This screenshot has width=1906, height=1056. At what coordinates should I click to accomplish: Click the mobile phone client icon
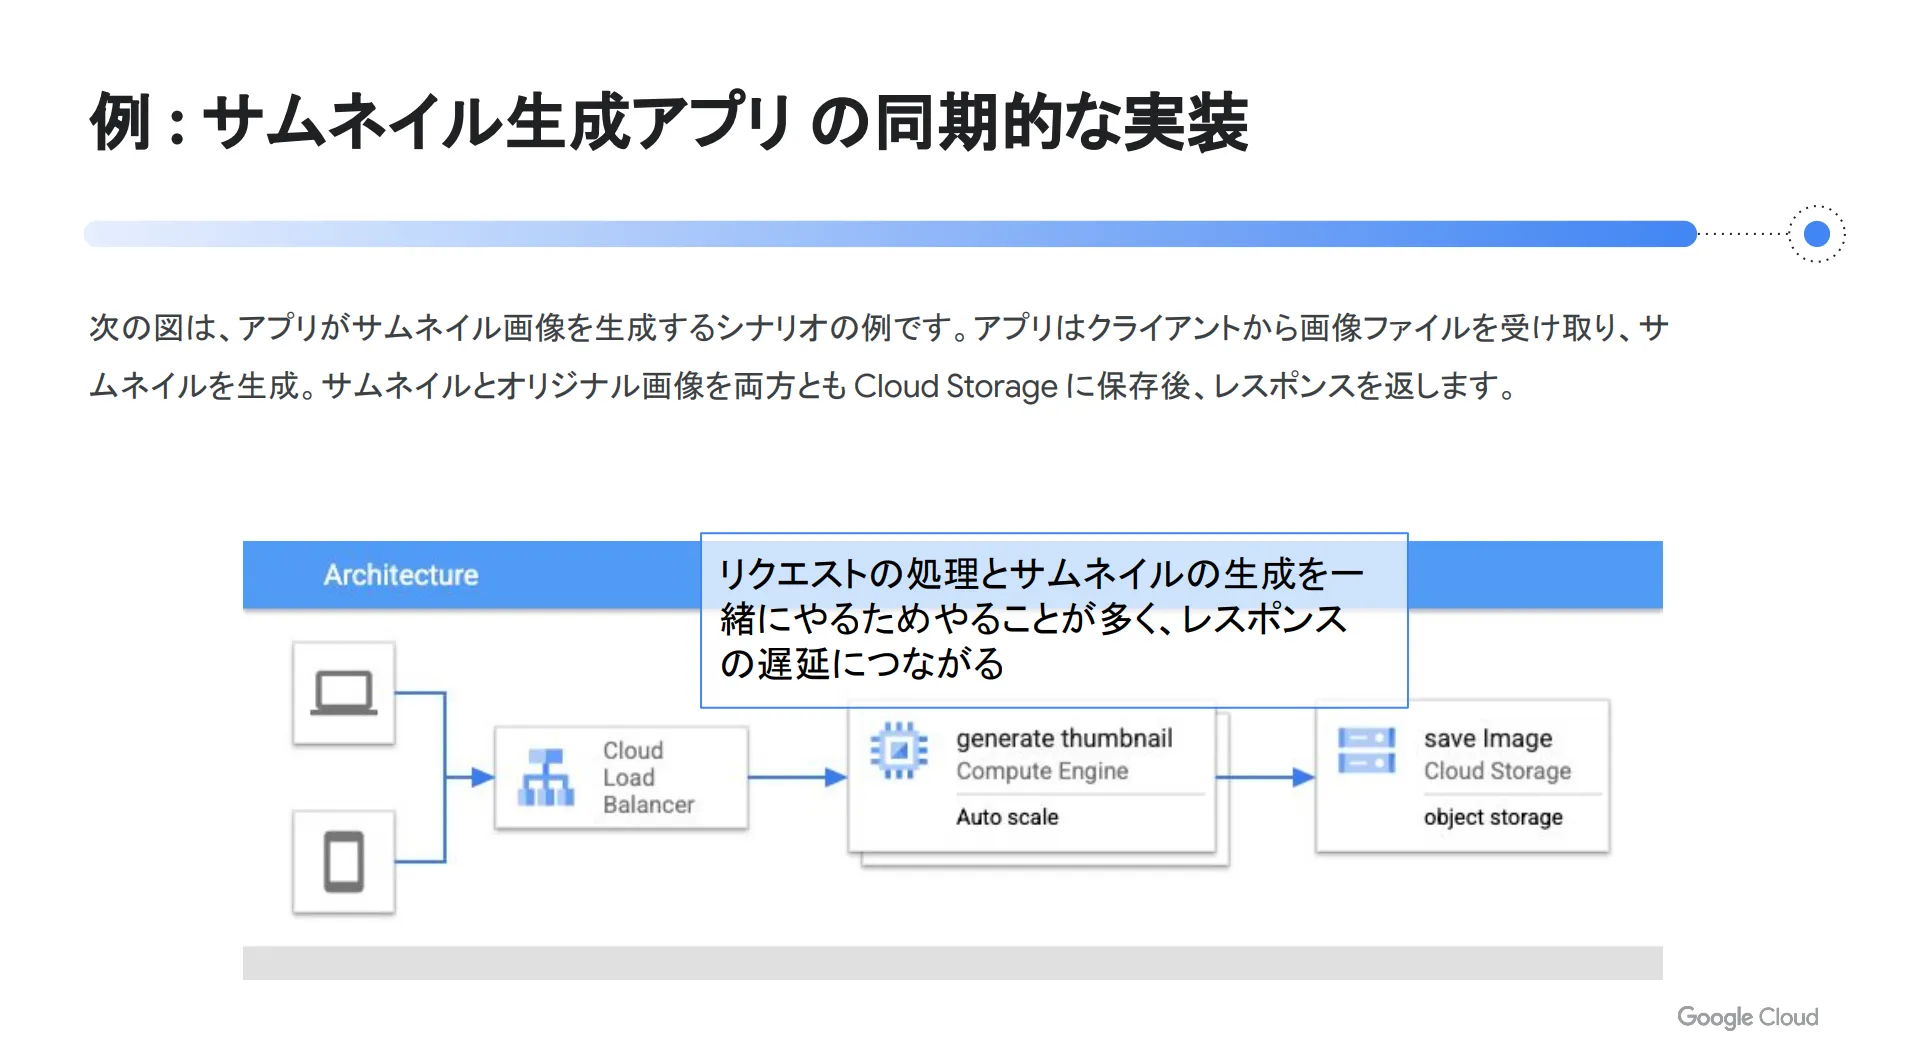344,861
